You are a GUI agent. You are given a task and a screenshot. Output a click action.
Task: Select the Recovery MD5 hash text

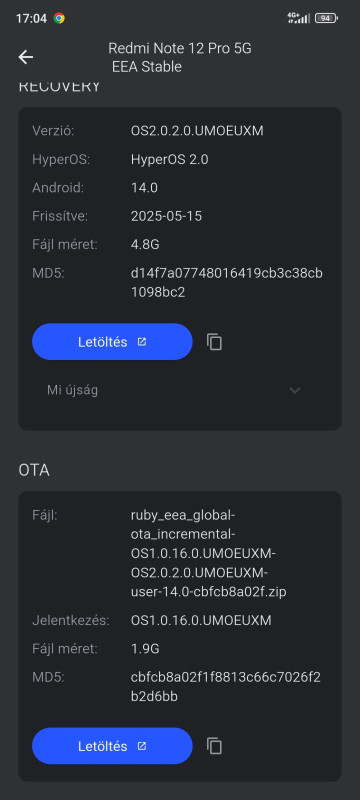(226, 283)
